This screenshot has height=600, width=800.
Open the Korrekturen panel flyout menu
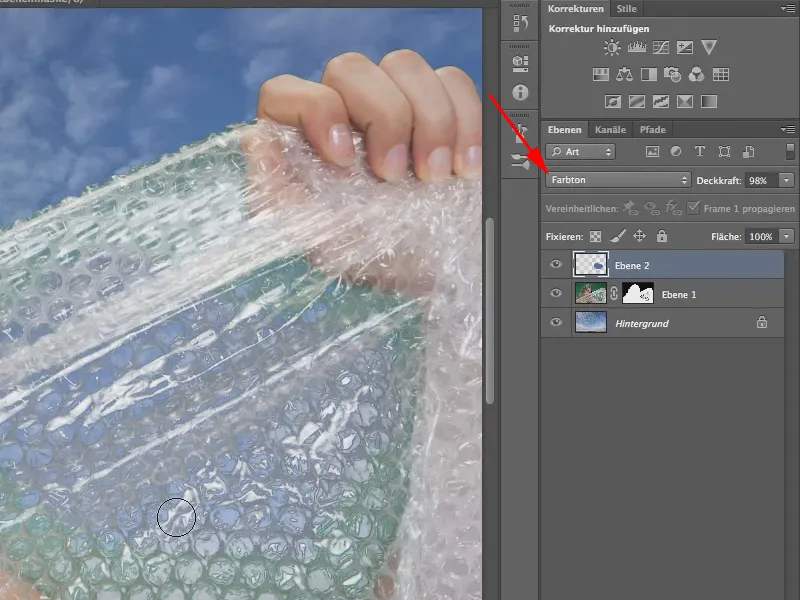(x=788, y=9)
